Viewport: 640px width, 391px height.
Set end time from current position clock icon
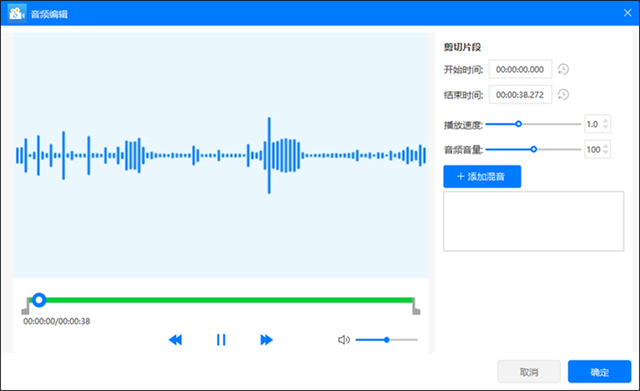pyautogui.click(x=563, y=95)
